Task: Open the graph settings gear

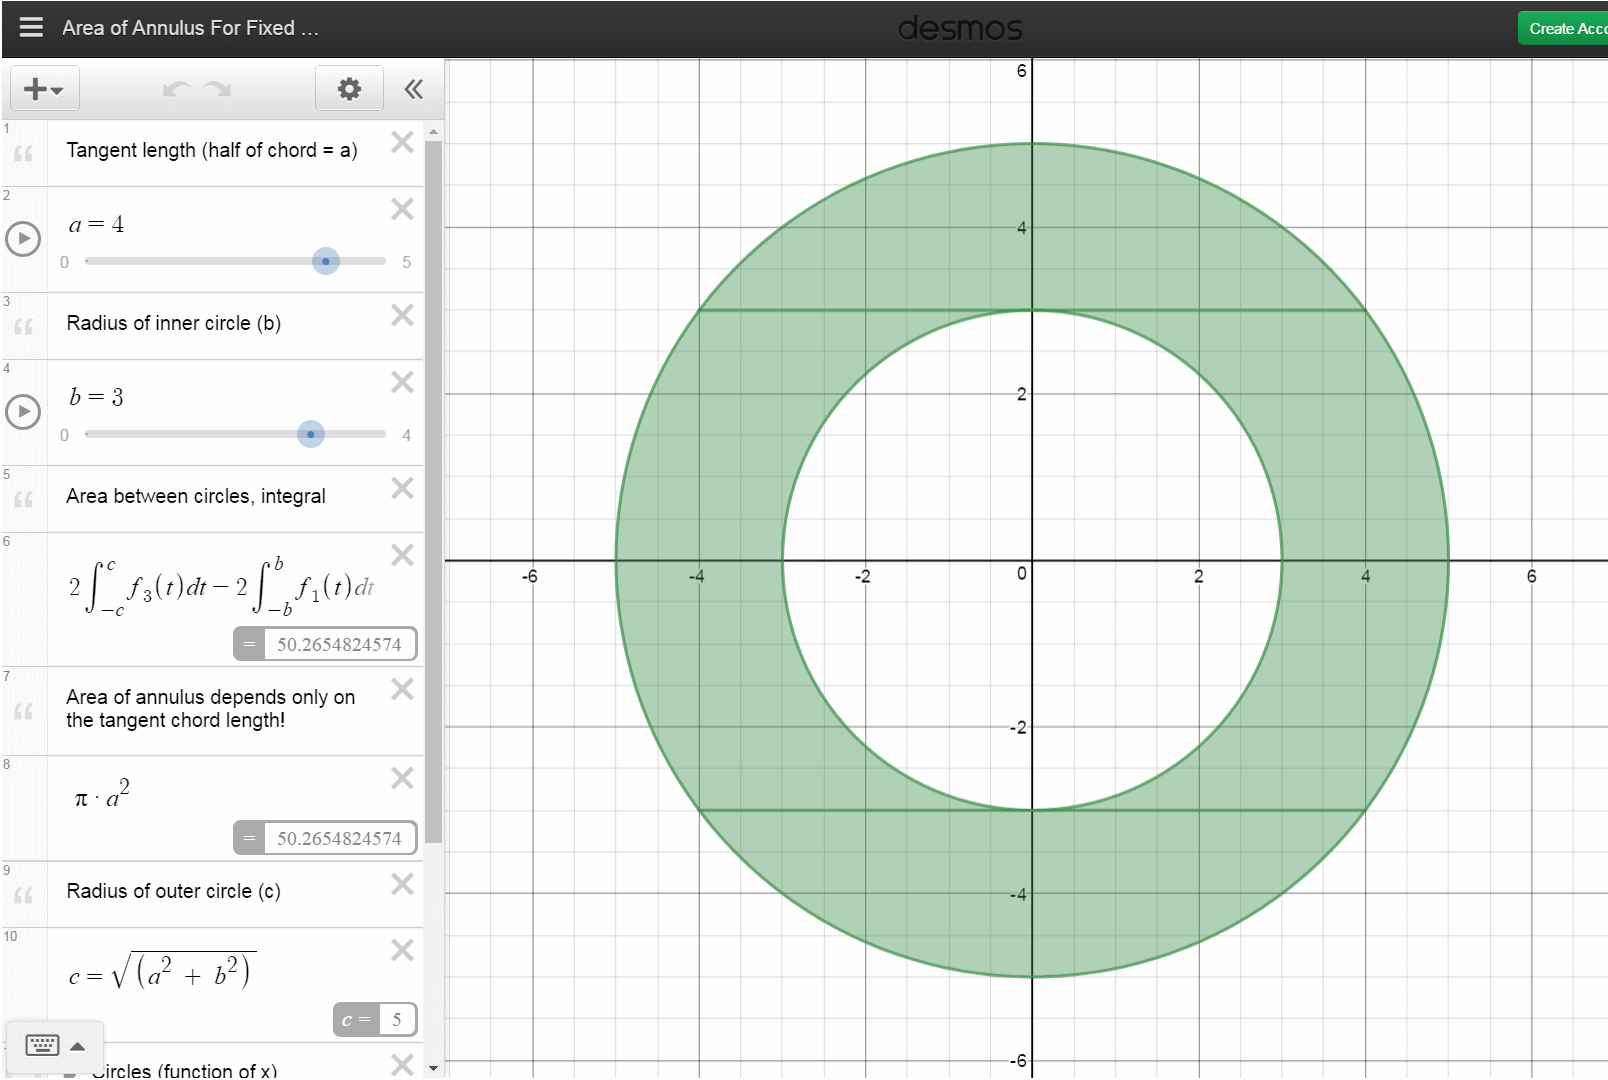Action: (348, 88)
